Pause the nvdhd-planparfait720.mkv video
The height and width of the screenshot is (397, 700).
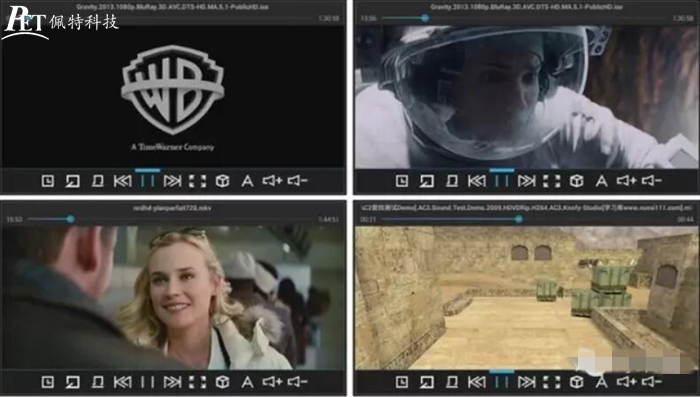click(x=148, y=382)
